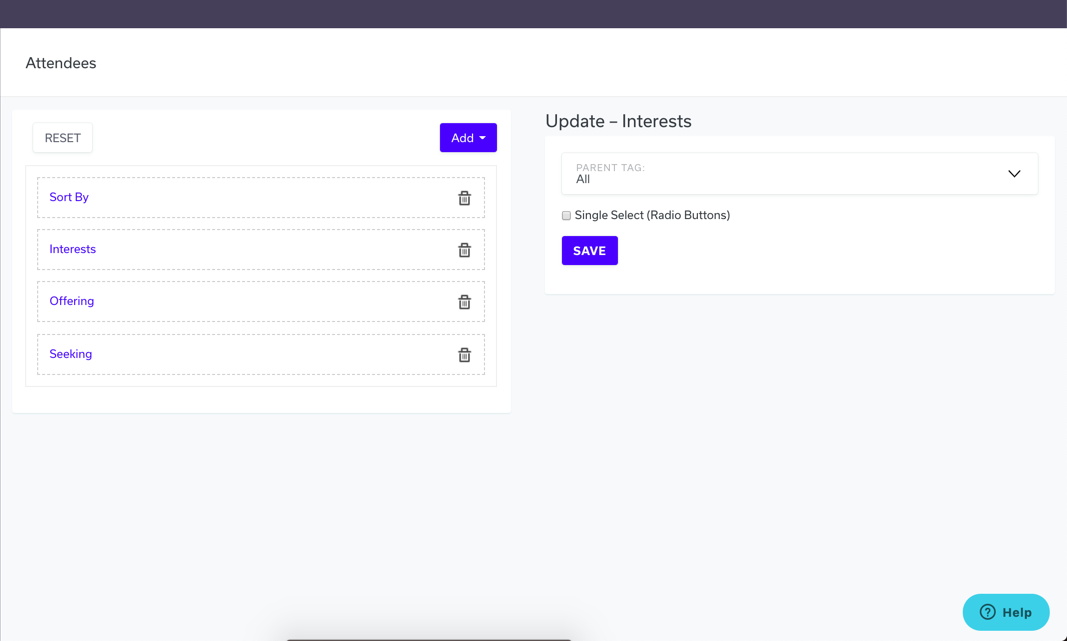
Task: Select the Offering filter
Action: 71,301
